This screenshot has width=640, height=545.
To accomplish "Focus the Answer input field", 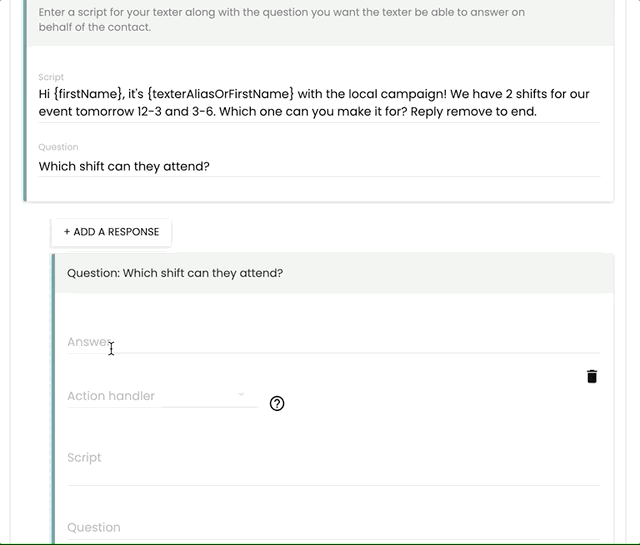I will pyautogui.click(x=333, y=342).
